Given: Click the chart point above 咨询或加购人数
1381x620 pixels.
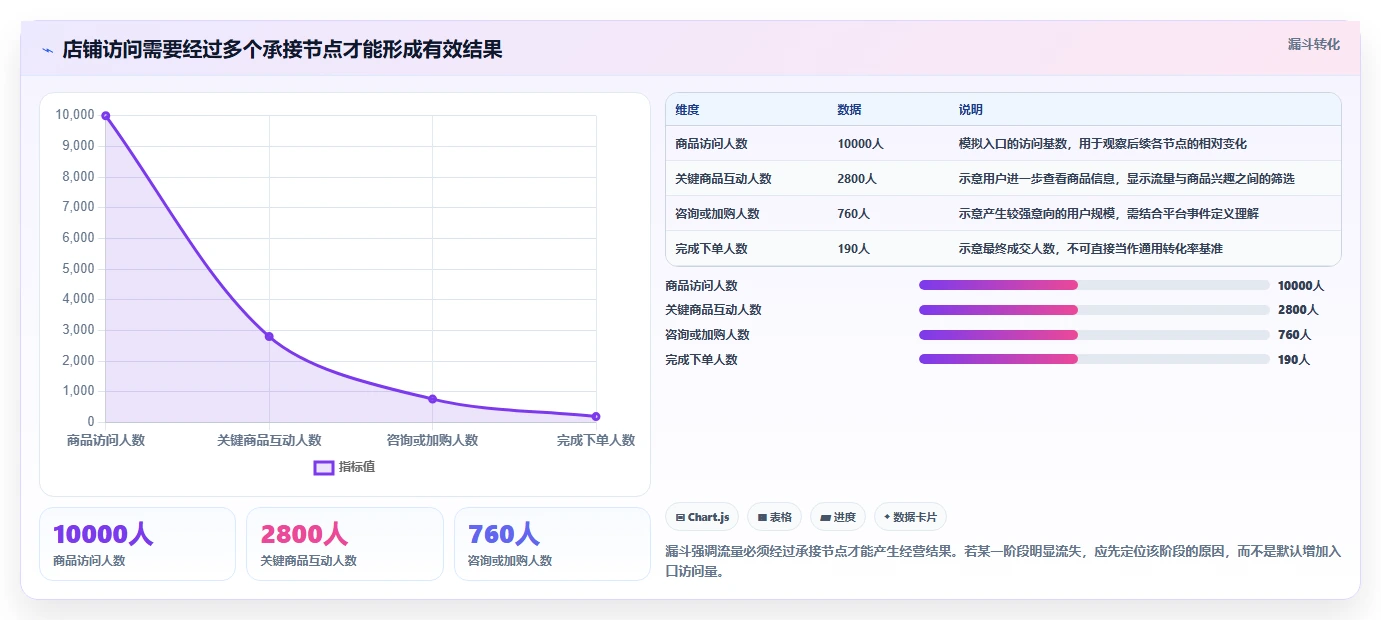Looking at the screenshot, I should (x=432, y=399).
